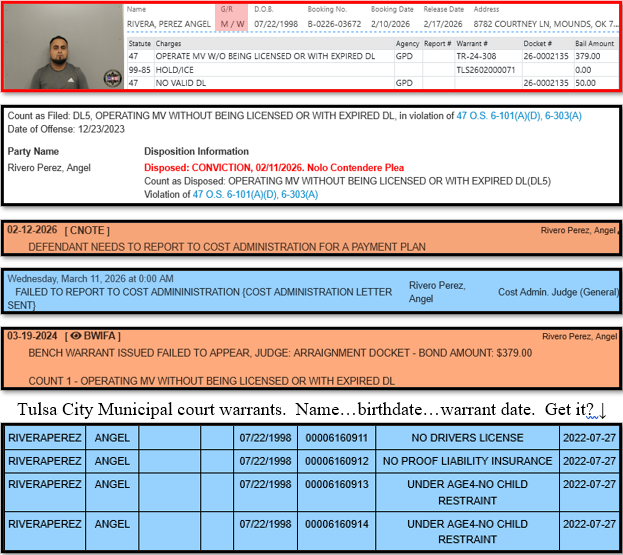Click the eye icon beside BWIFA
Screen dimensions: 623x555
point(75,336)
